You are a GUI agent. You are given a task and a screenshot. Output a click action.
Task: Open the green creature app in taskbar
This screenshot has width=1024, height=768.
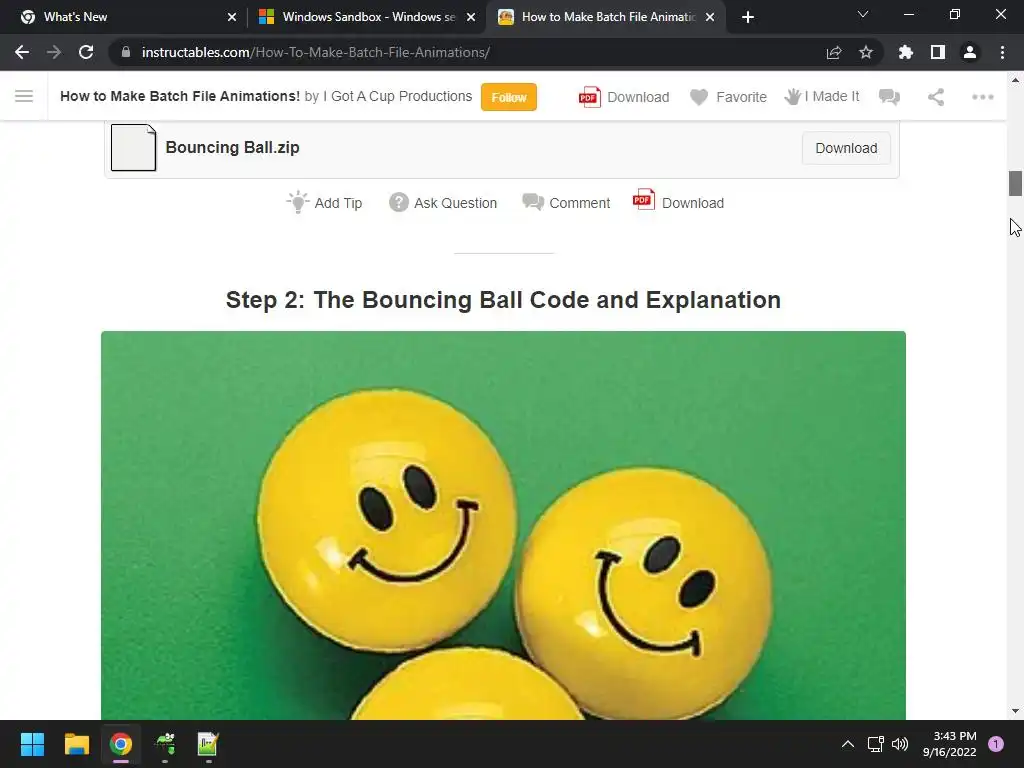(165, 744)
